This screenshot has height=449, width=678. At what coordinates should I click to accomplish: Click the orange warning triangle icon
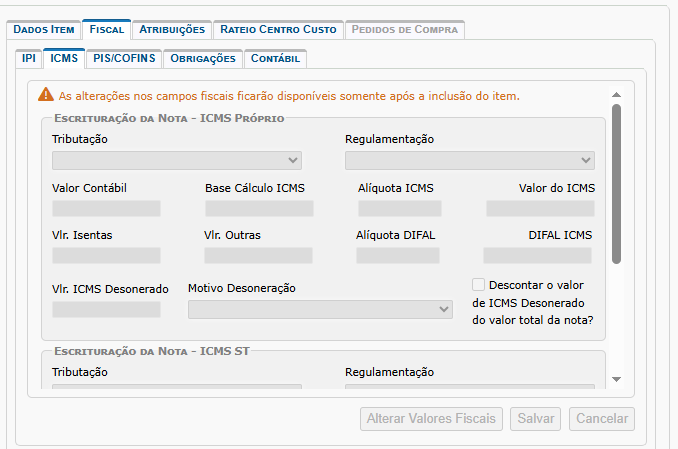click(x=45, y=95)
